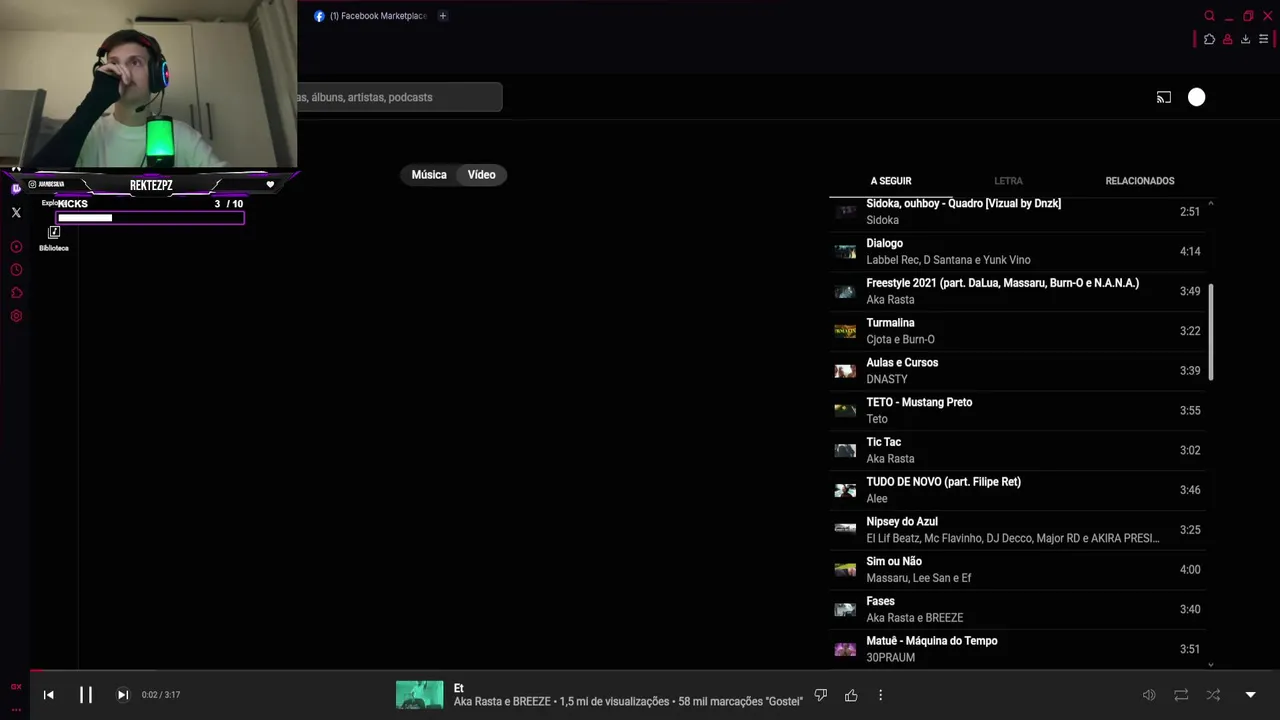
Task: Switch to Facebook Marketplace browser tab
Action: [372, 16]
